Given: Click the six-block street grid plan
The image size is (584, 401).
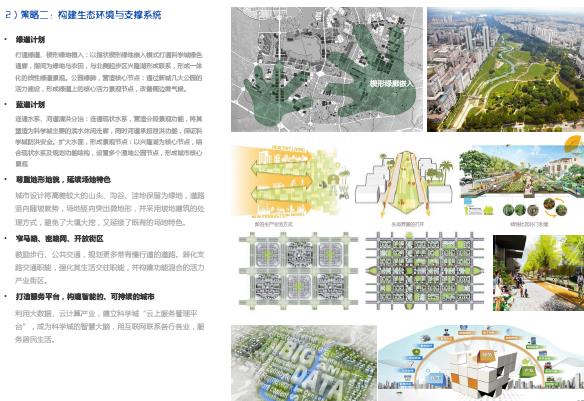Looking at the screenshot, I should (x=298, y=271).
